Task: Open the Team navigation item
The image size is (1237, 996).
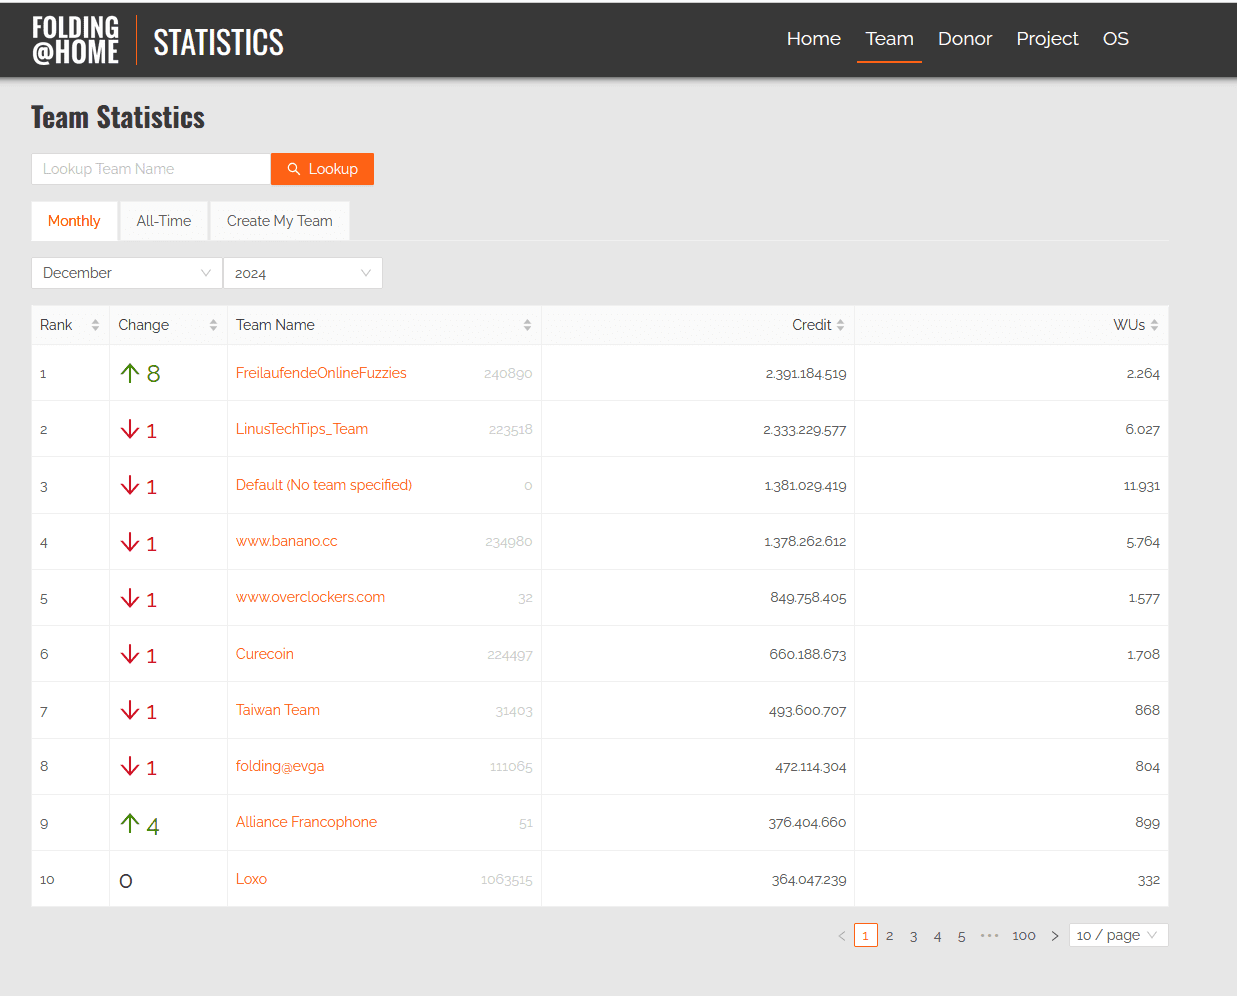Action: tap(889, 39)
